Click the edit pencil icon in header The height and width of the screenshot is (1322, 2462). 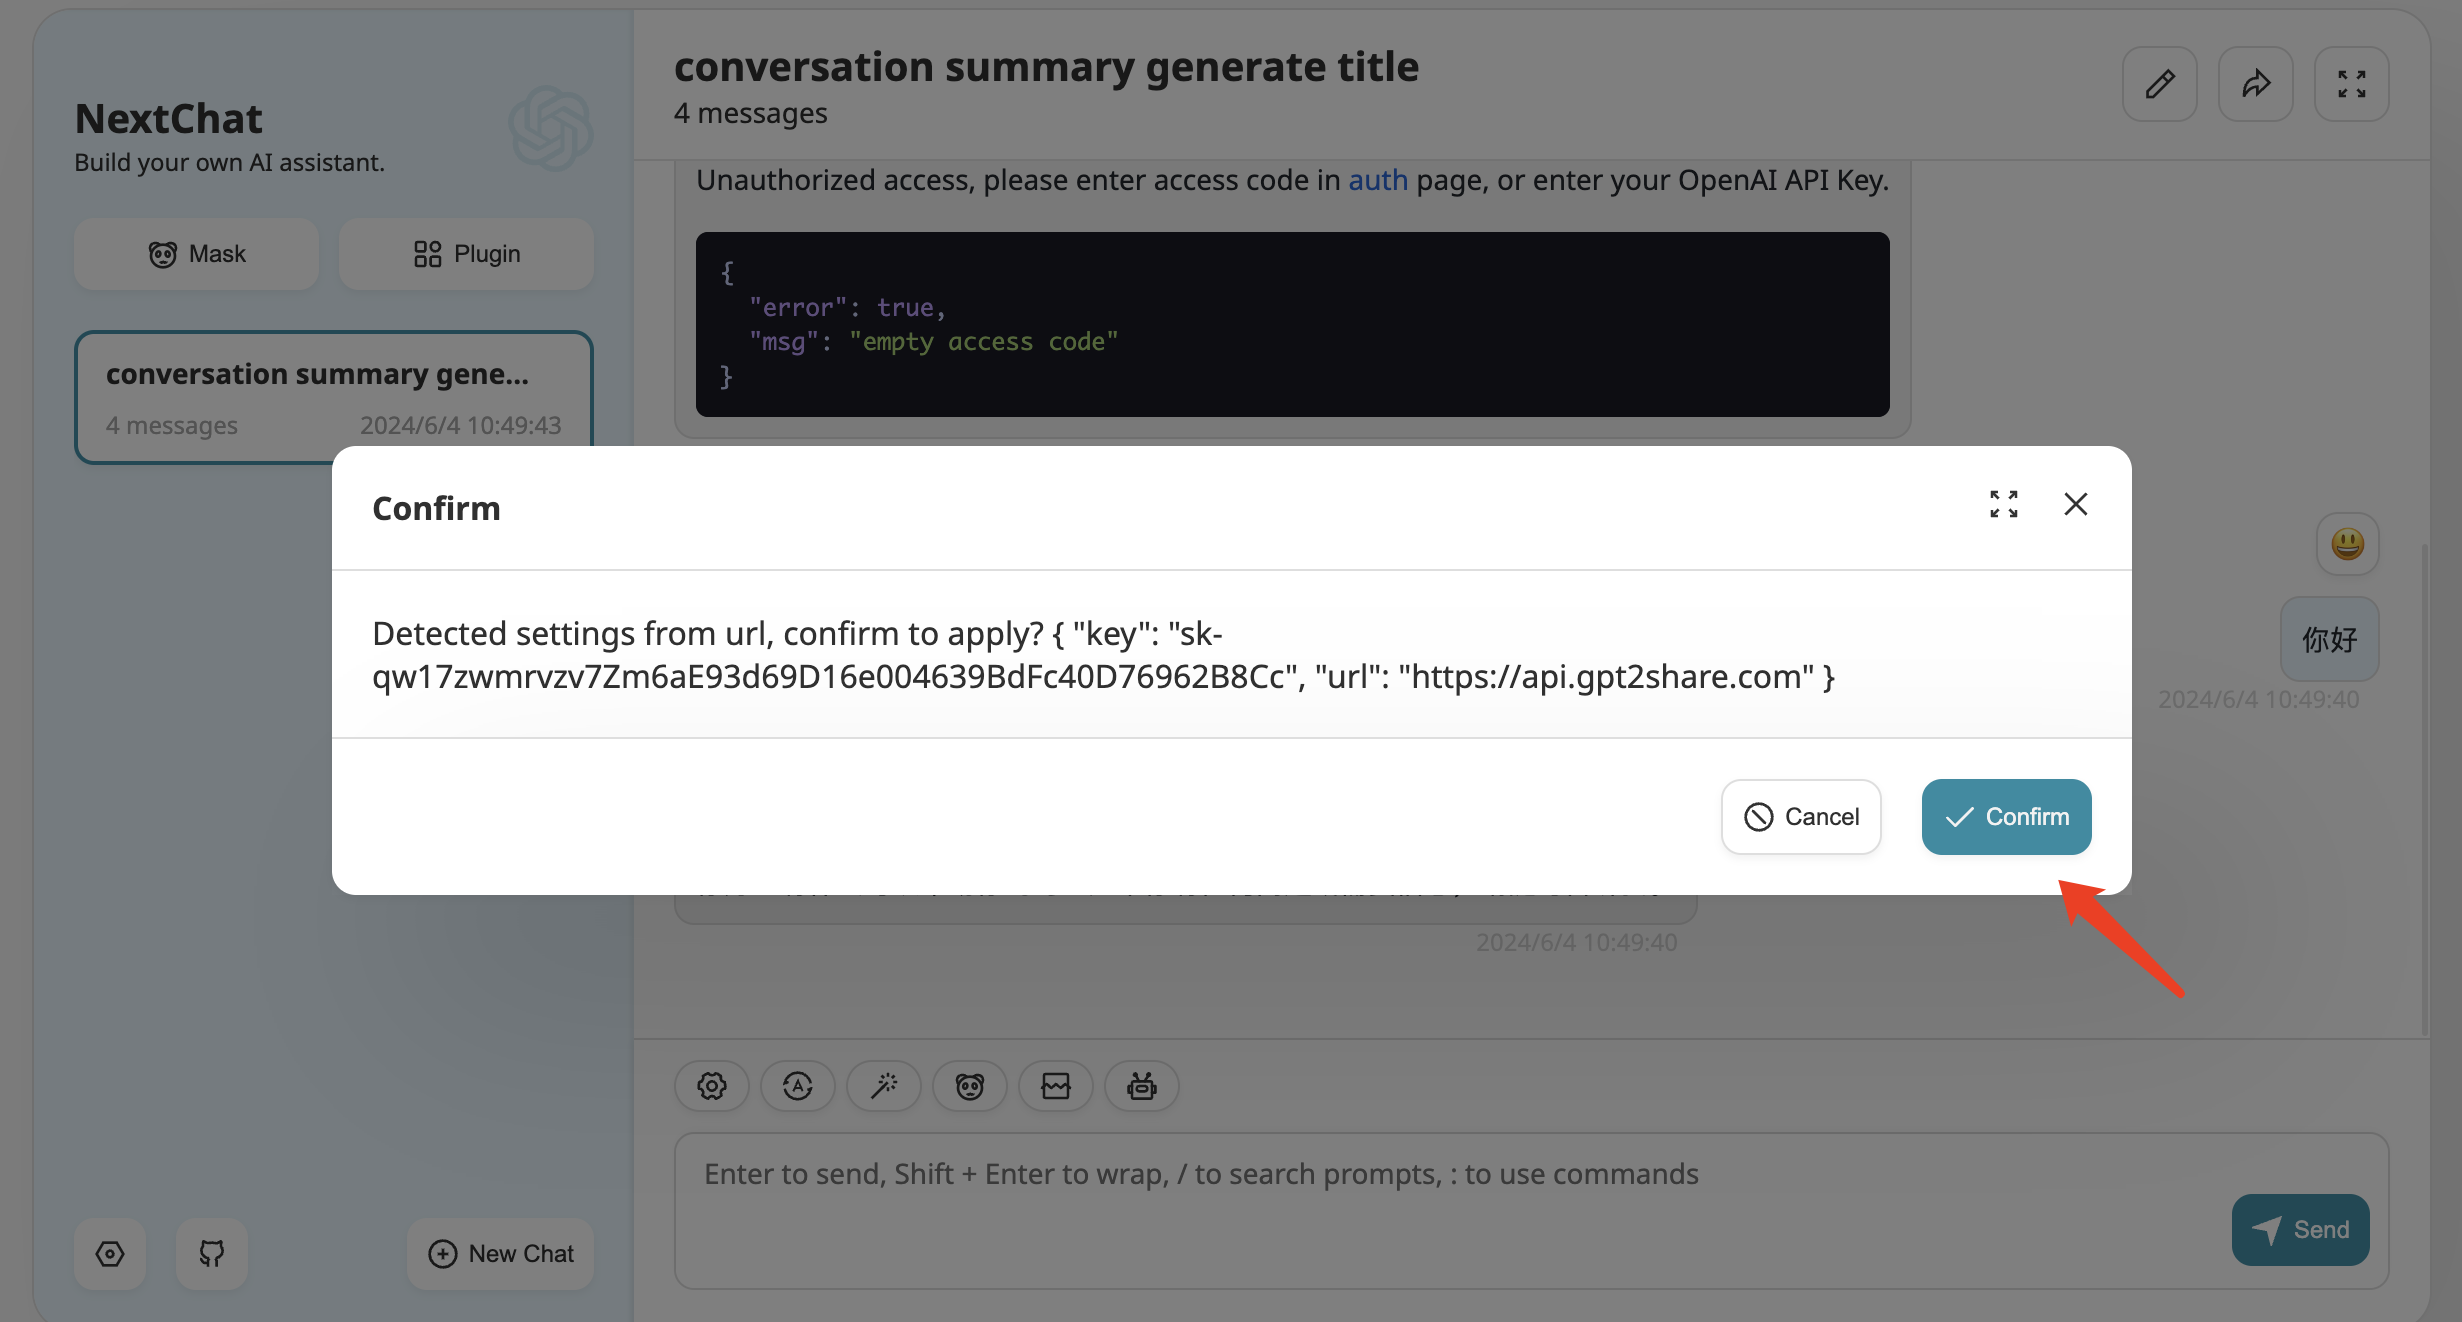click(2159, 84)
